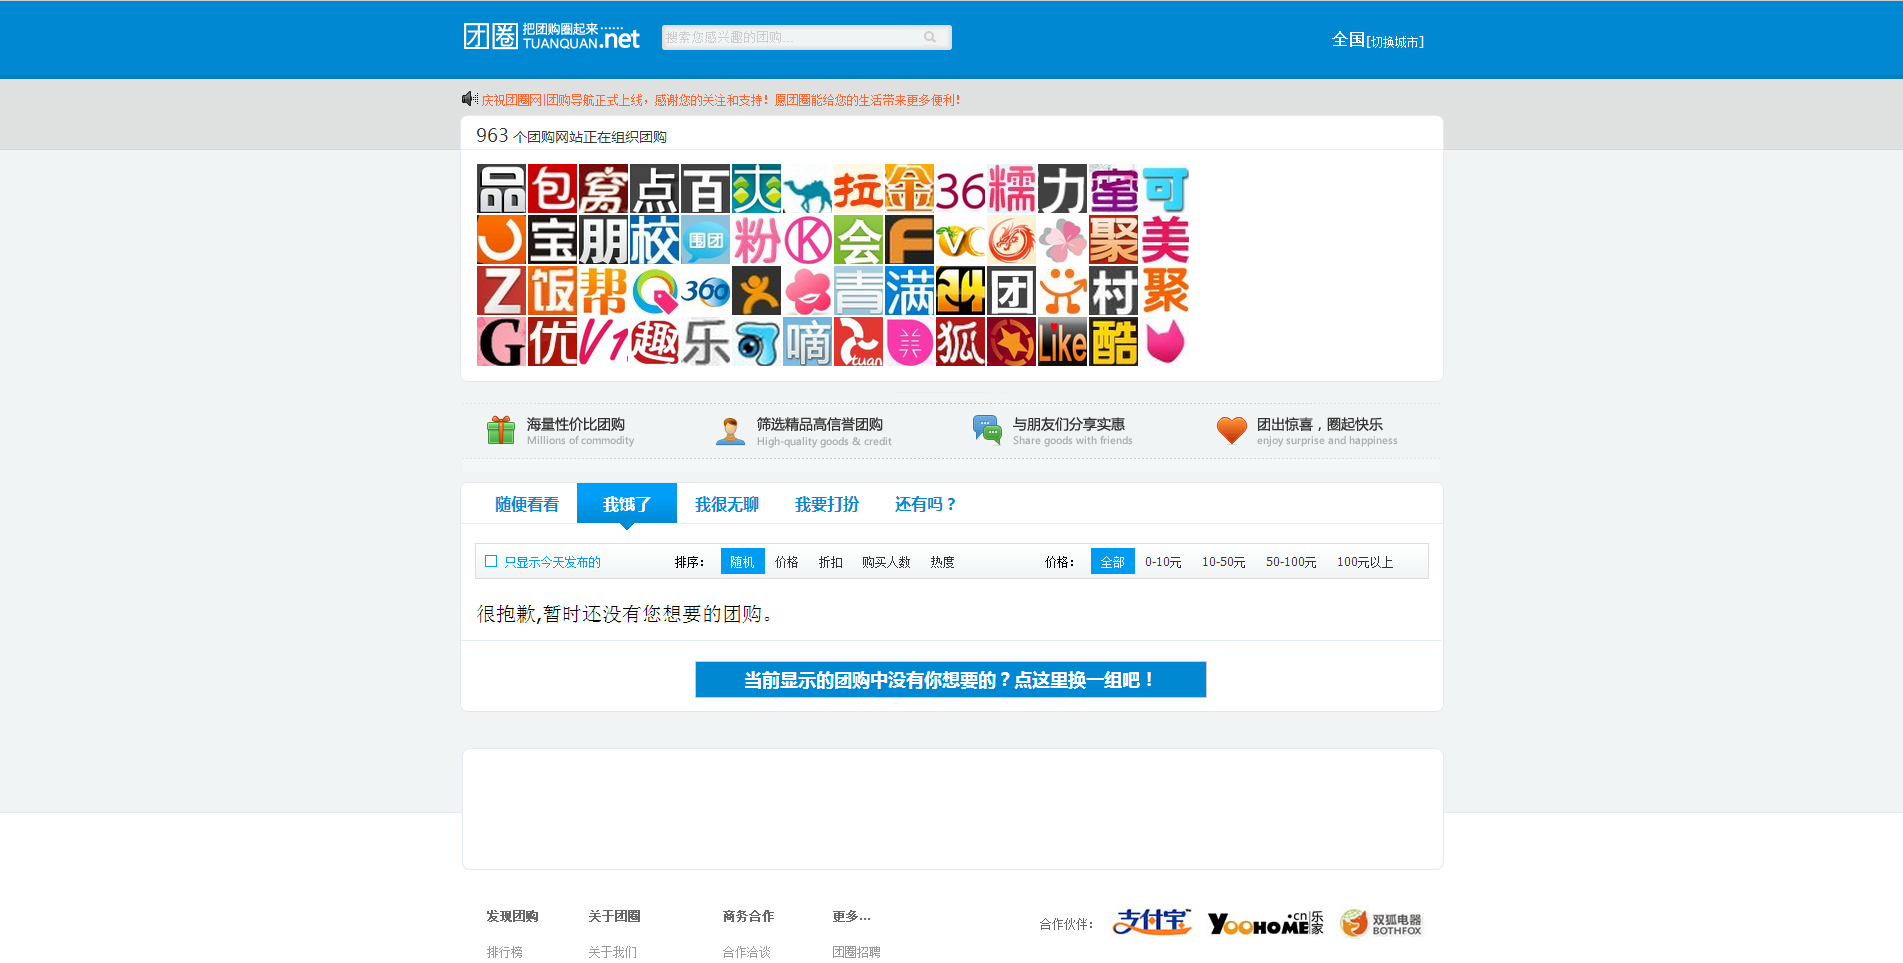This screenshot has width=1903, height=963.
Task: Filter price to 100元以上
Action: [1365, 562]
